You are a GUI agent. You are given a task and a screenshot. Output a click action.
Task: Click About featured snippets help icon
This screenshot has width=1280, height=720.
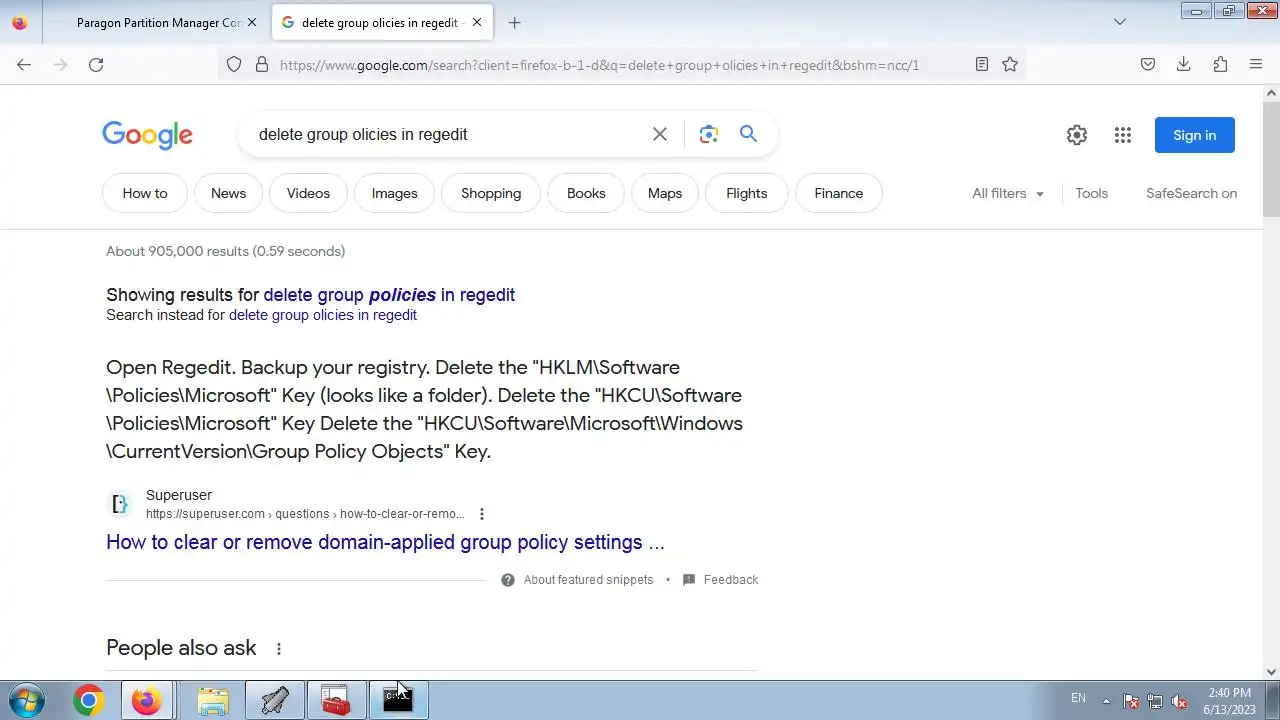point(508,580)
